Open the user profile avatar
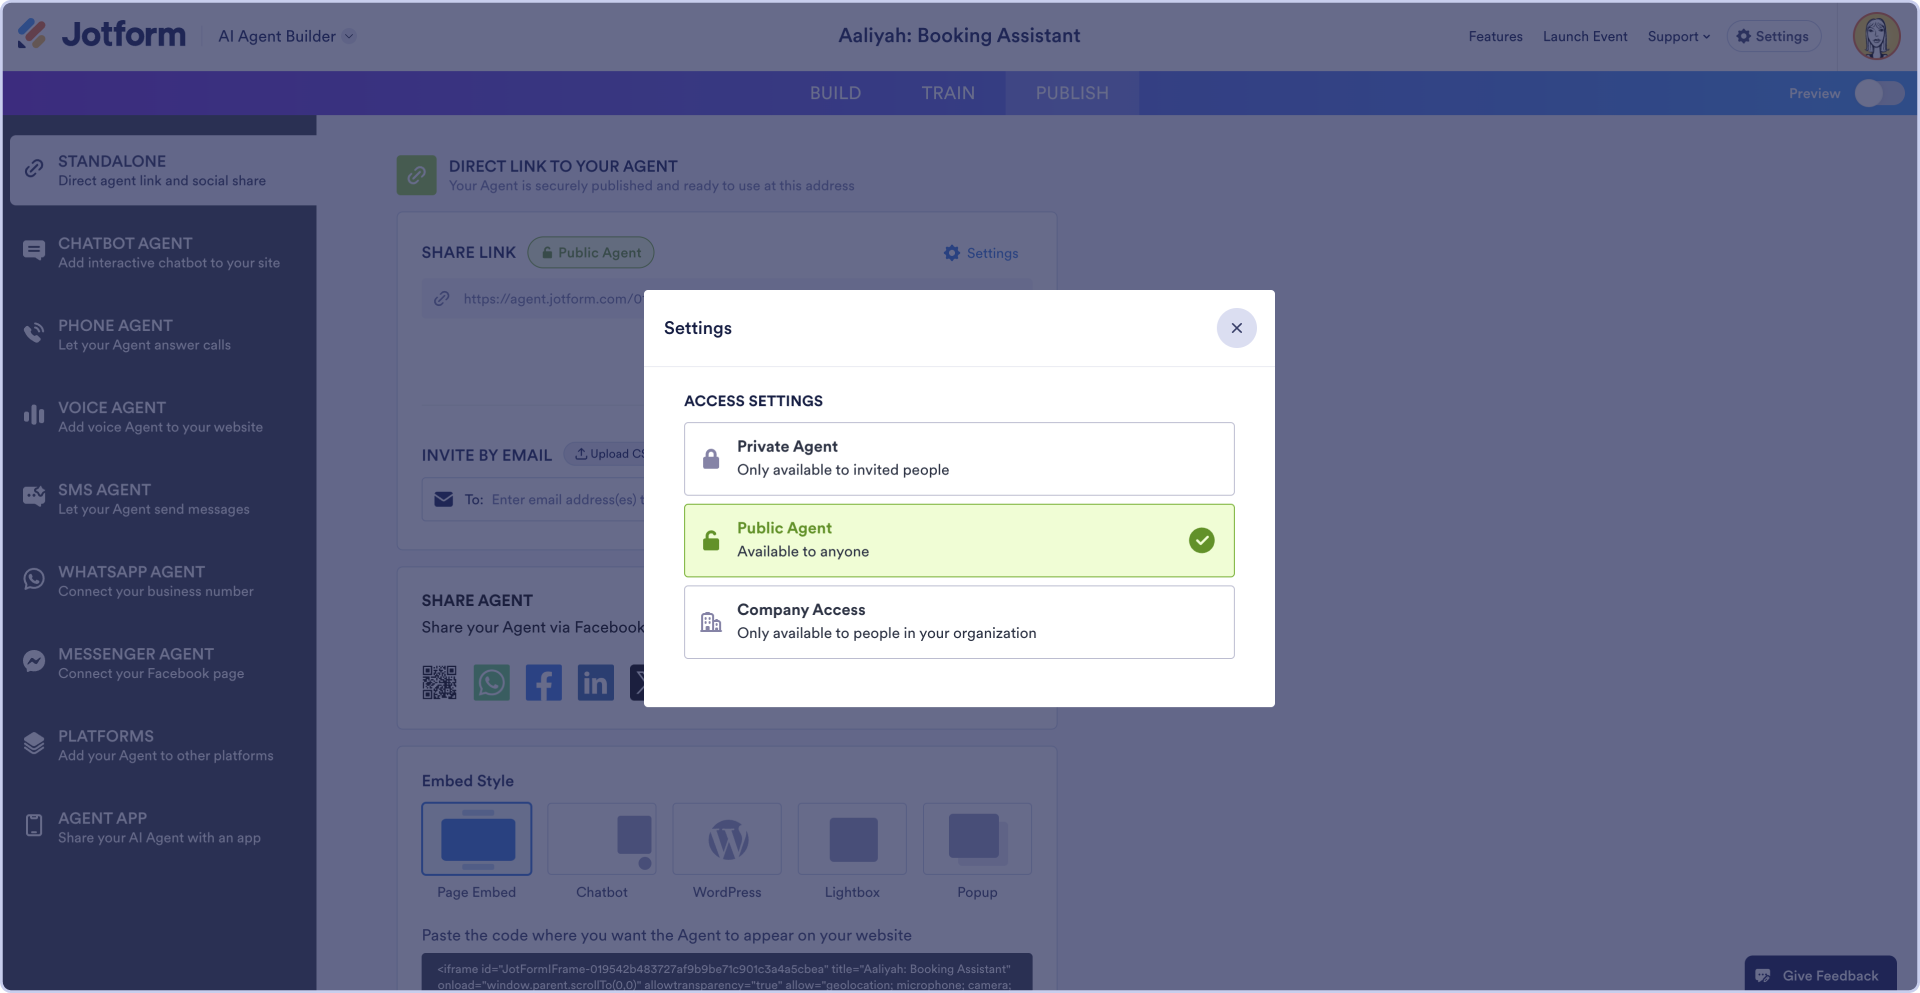 pos(1876,37)
